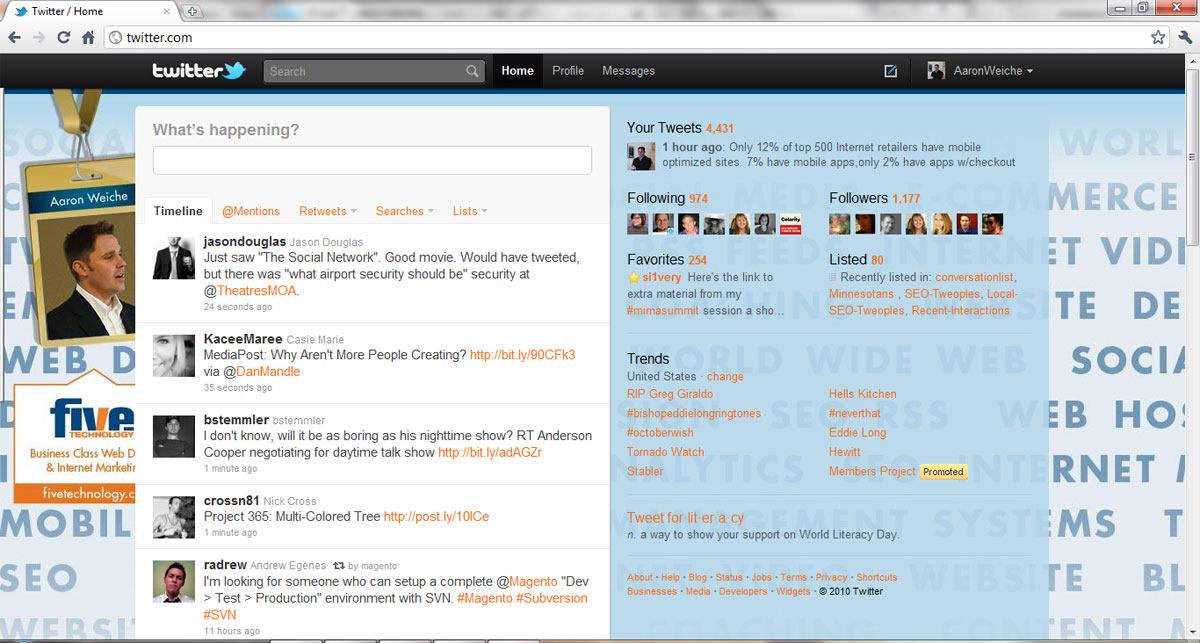Open the post.ly/10lCe link
This screenshot has height=643, width=1200.
pos(436,517)
